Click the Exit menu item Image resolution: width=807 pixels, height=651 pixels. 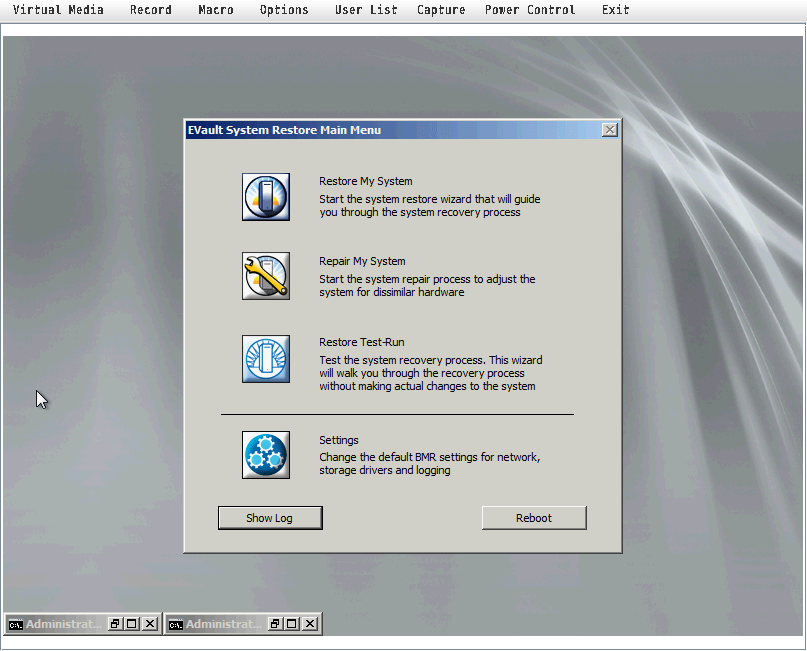point(616,10)
